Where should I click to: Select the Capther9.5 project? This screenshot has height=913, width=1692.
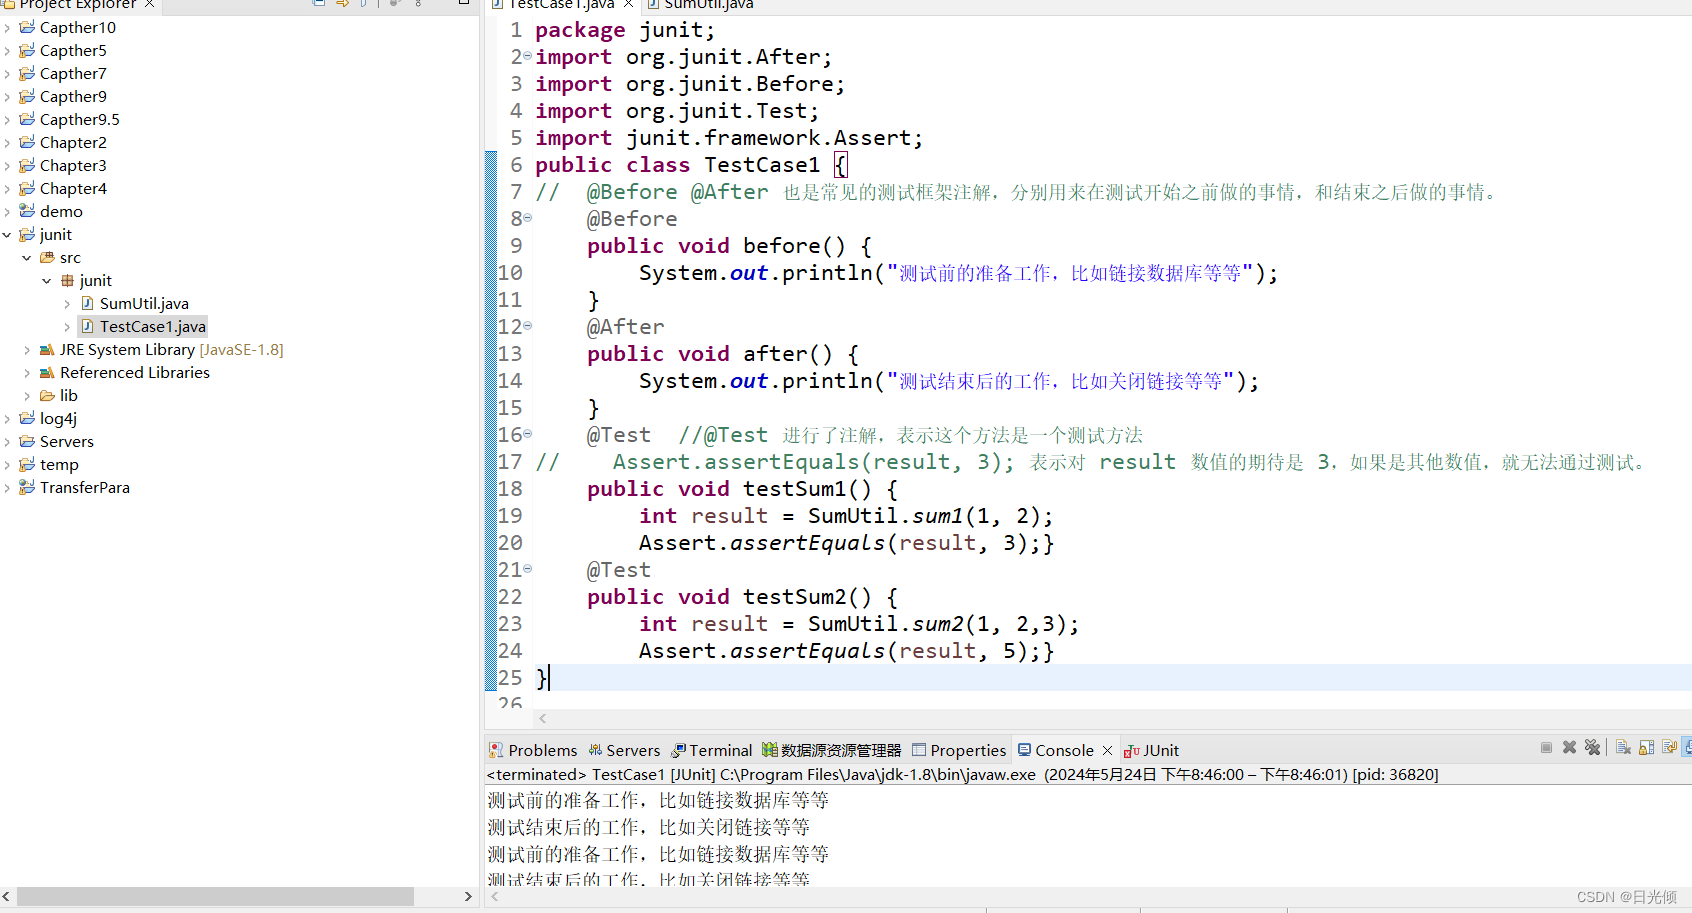(x=80, y=120)
